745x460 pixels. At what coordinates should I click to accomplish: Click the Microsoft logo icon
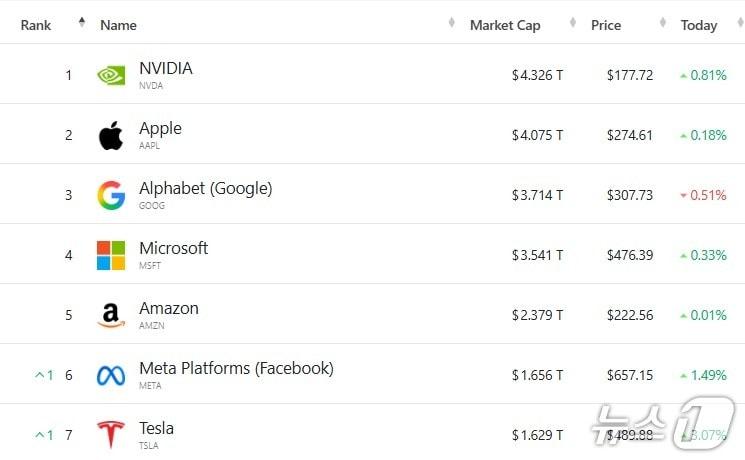(111, 255)
